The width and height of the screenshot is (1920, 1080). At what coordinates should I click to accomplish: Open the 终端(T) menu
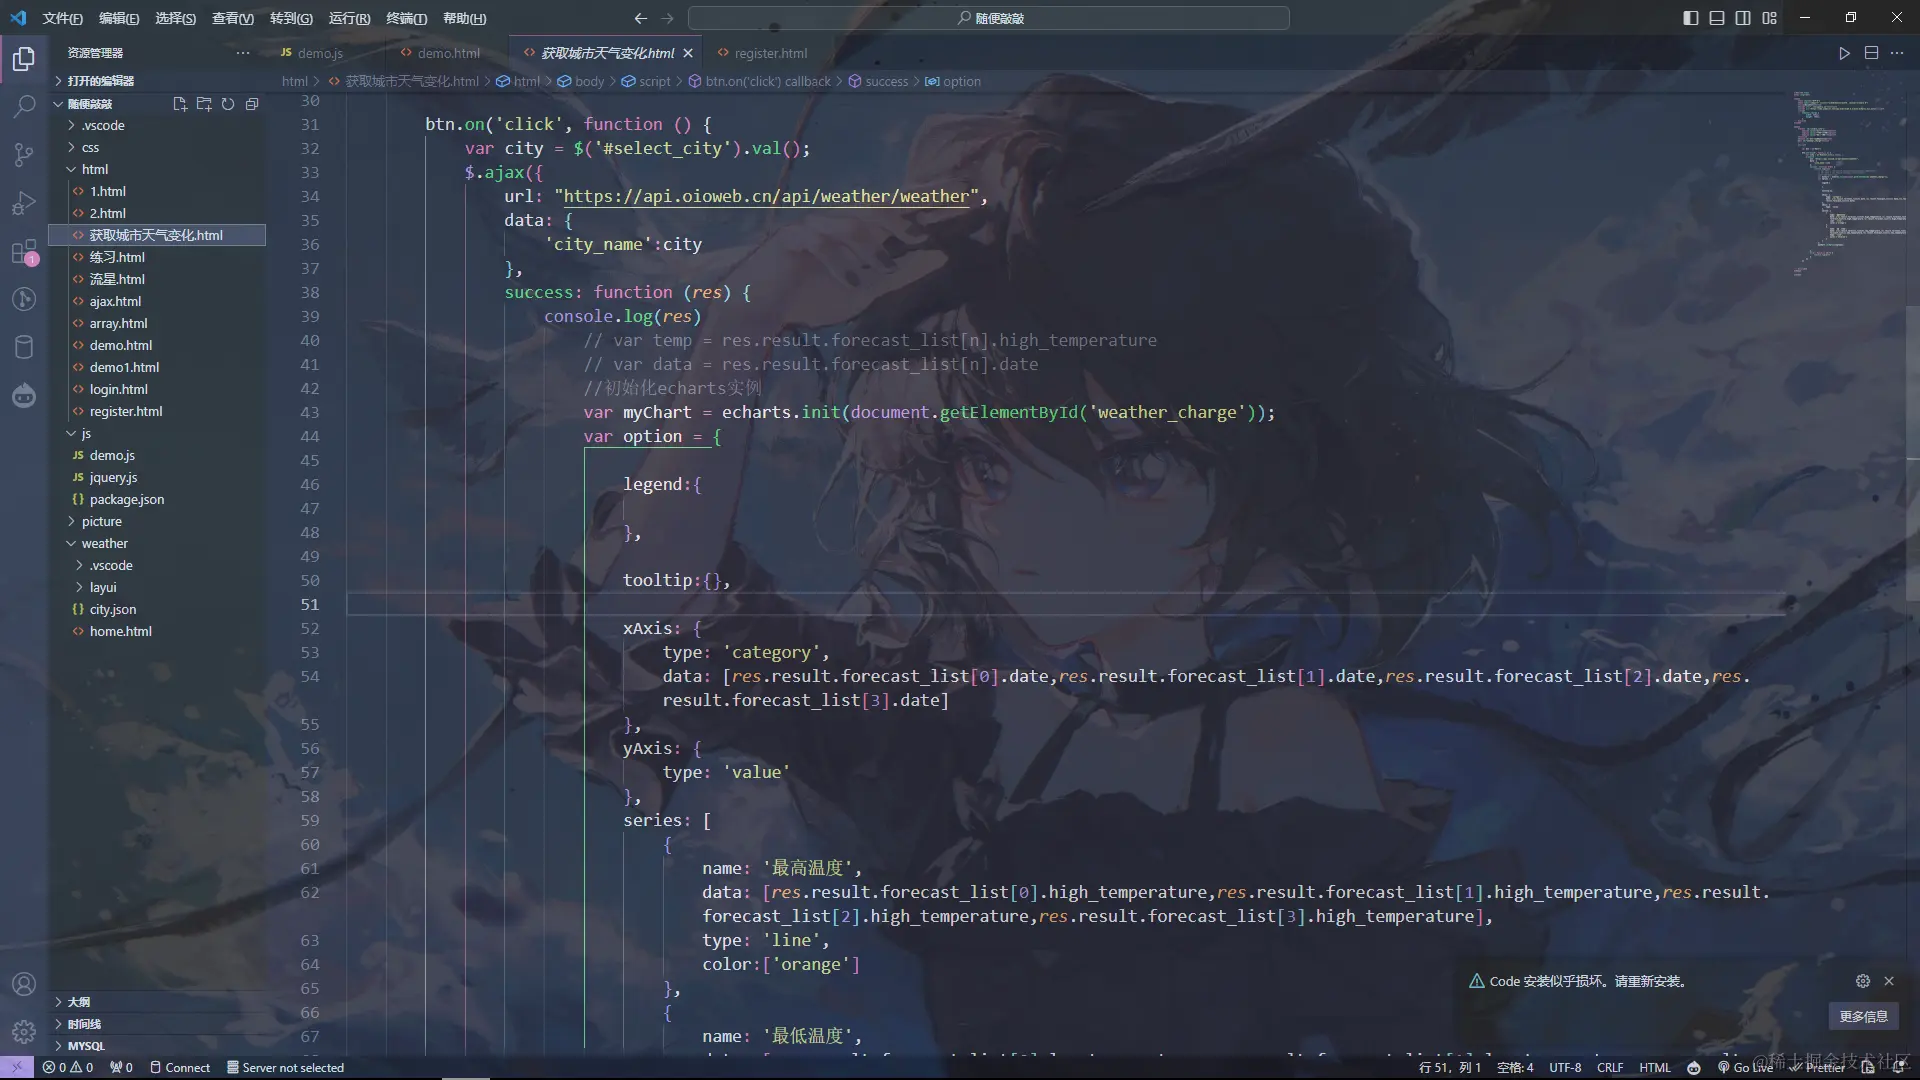(x=407, y=18)
